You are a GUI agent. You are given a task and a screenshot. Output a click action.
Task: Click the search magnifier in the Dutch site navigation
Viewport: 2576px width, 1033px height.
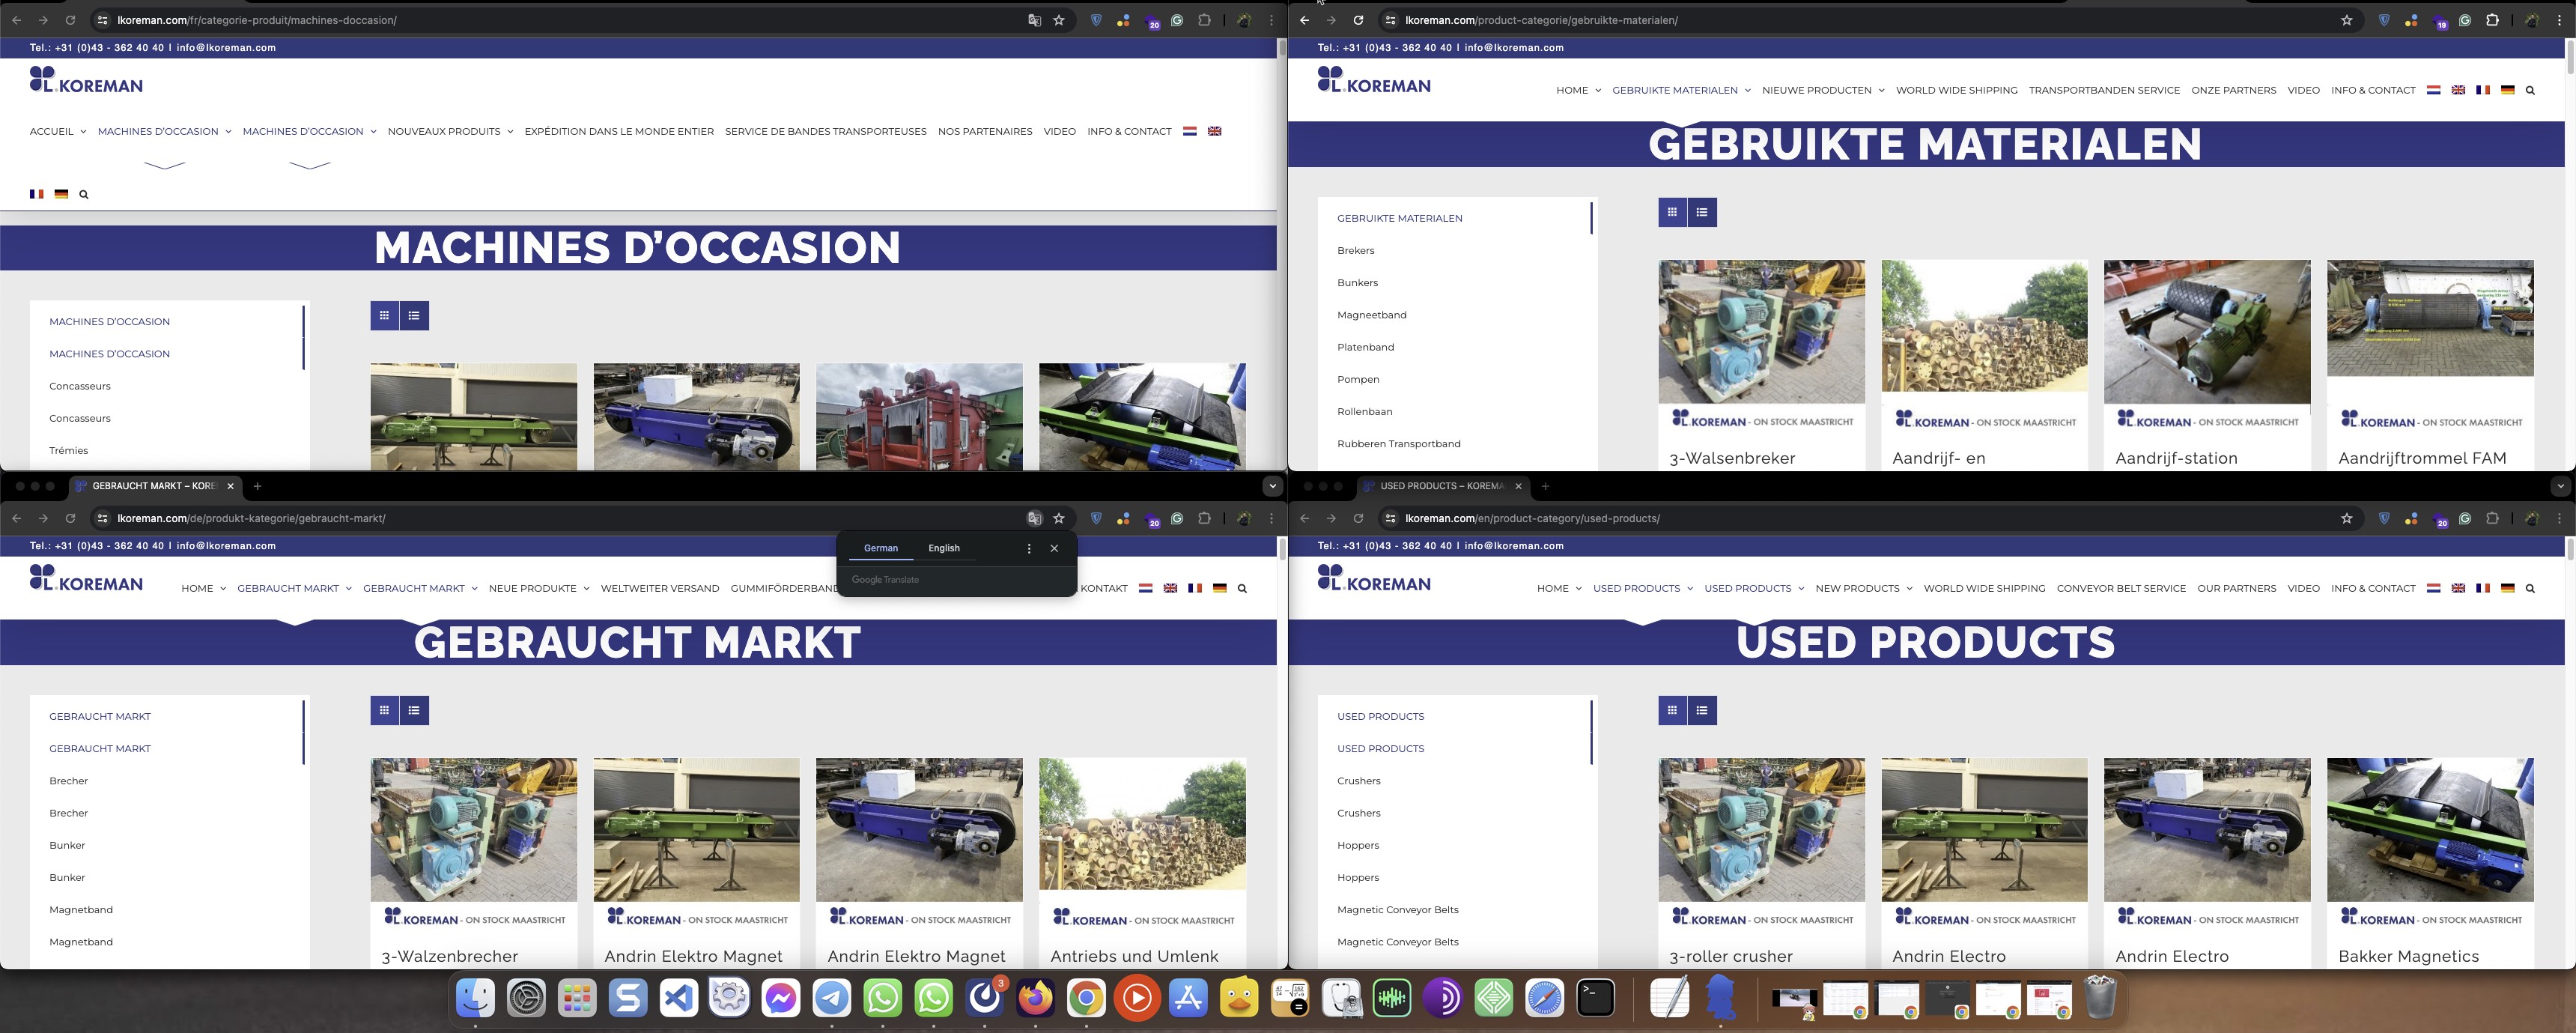tap(2530, 90)
